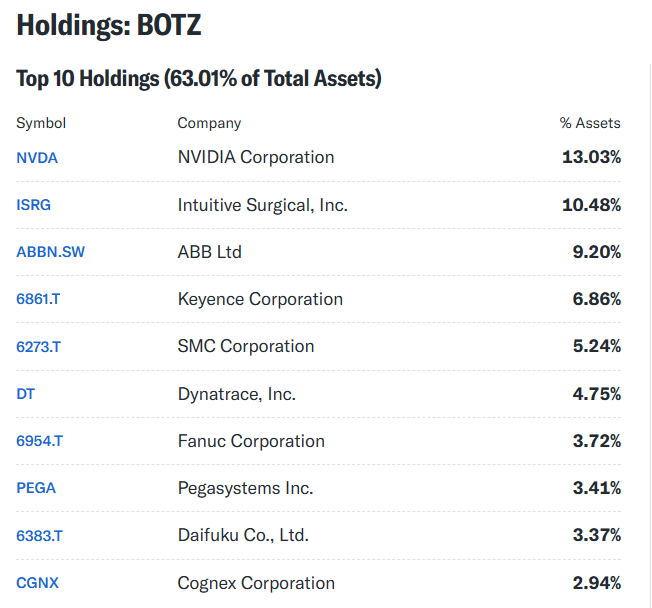
Task: Select the 6273.T ticker link
Action: click(x=38, y=347)
